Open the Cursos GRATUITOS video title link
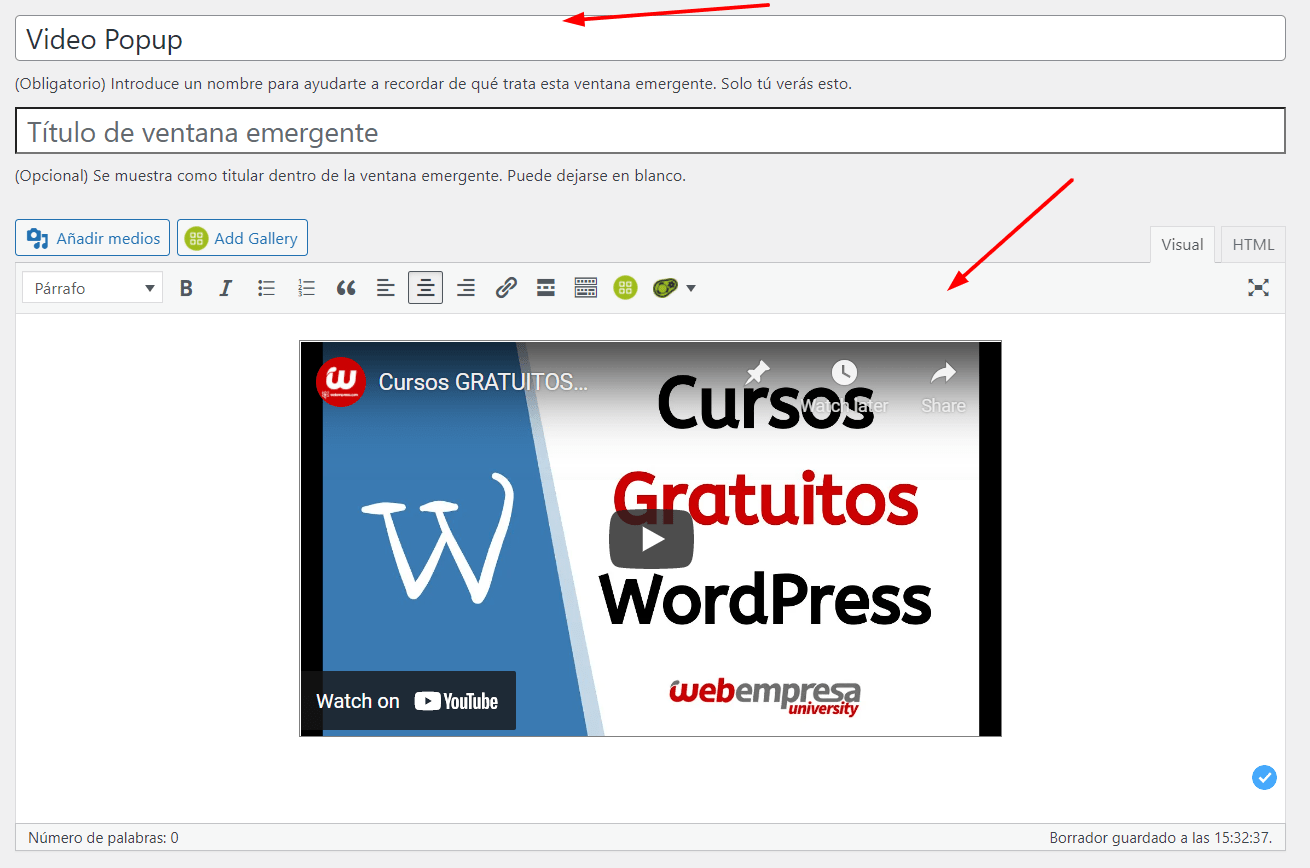Image resolution: width=1310 pixels, height=868 pixels. (483, 382)
